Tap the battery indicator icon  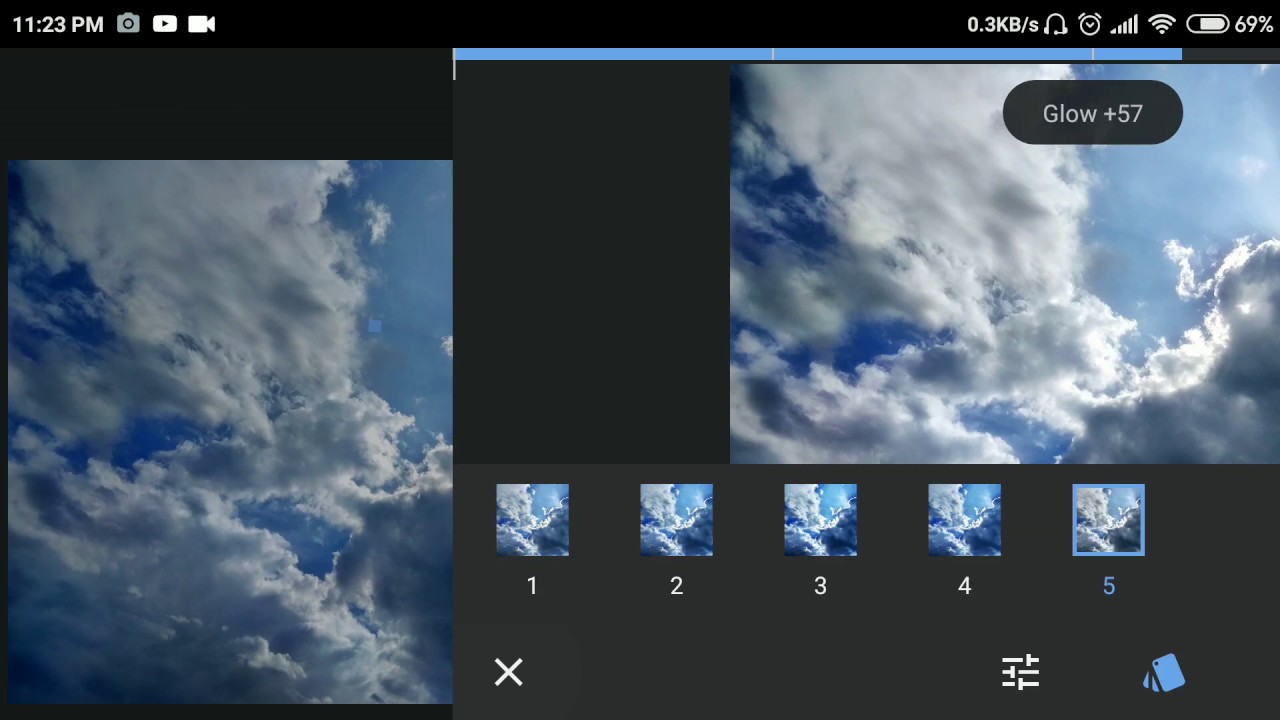pos(1207,24)
